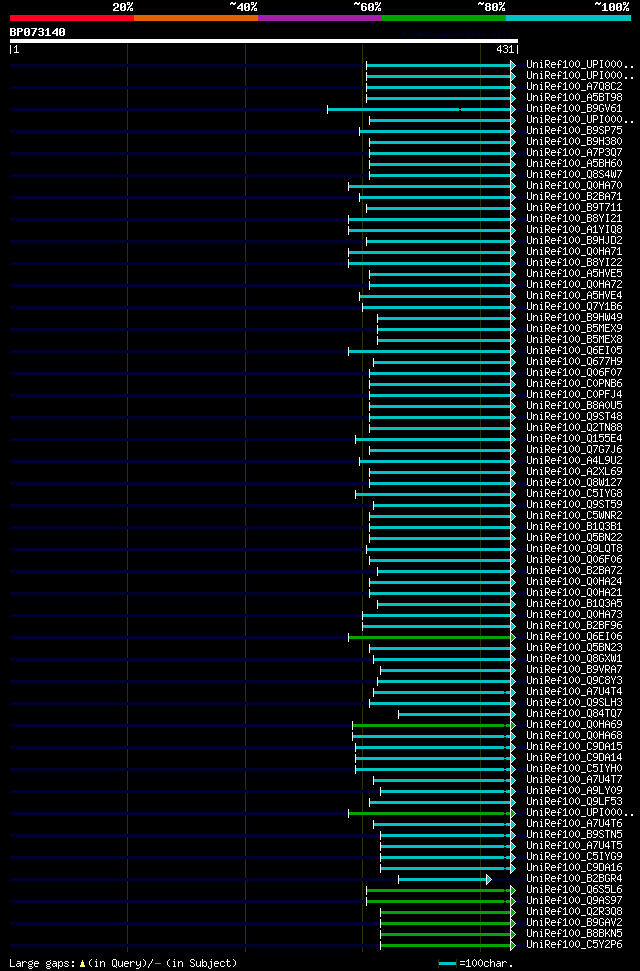Select the UniRef100_Q84TQ7 label
Screen dimensions: 640x971
(574, 714)
